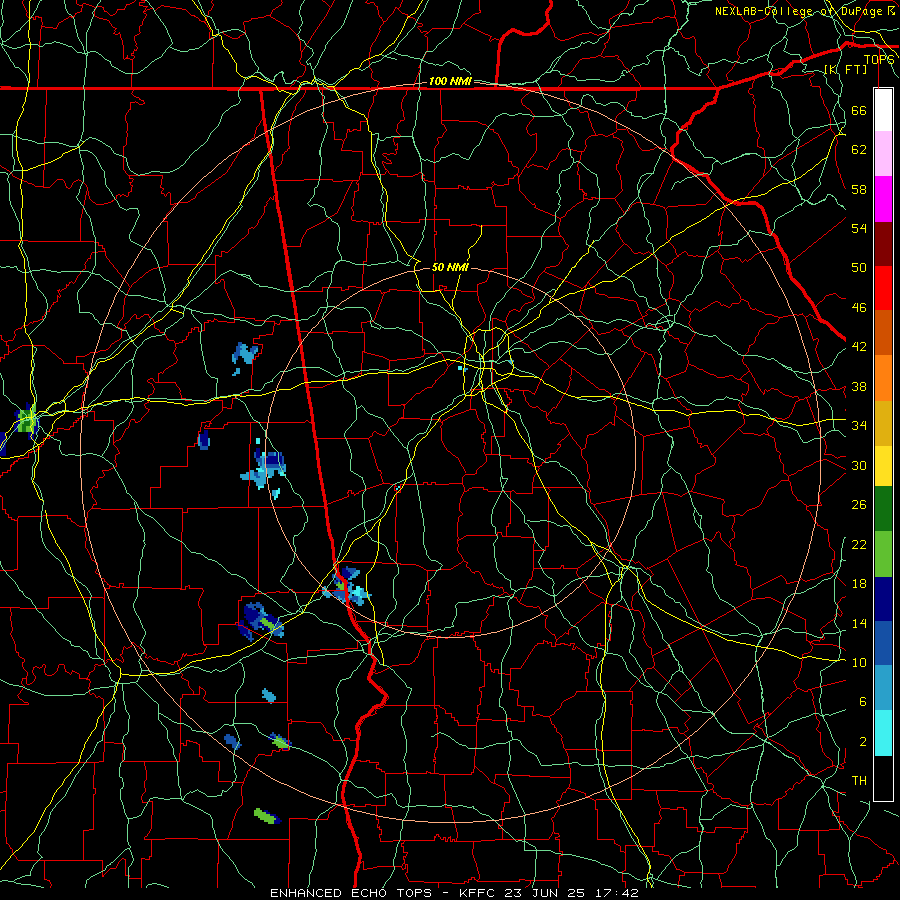Click the "23 JUN 25" date text

coord(544,893)
